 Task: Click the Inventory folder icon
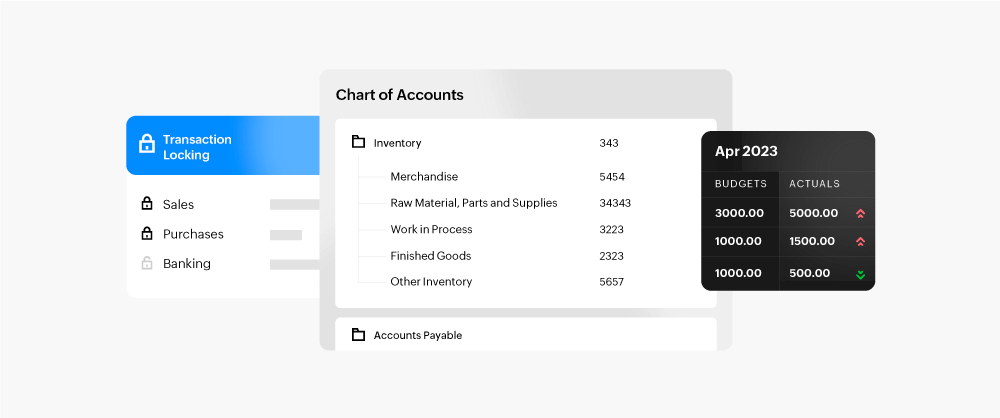pos(358,142)
